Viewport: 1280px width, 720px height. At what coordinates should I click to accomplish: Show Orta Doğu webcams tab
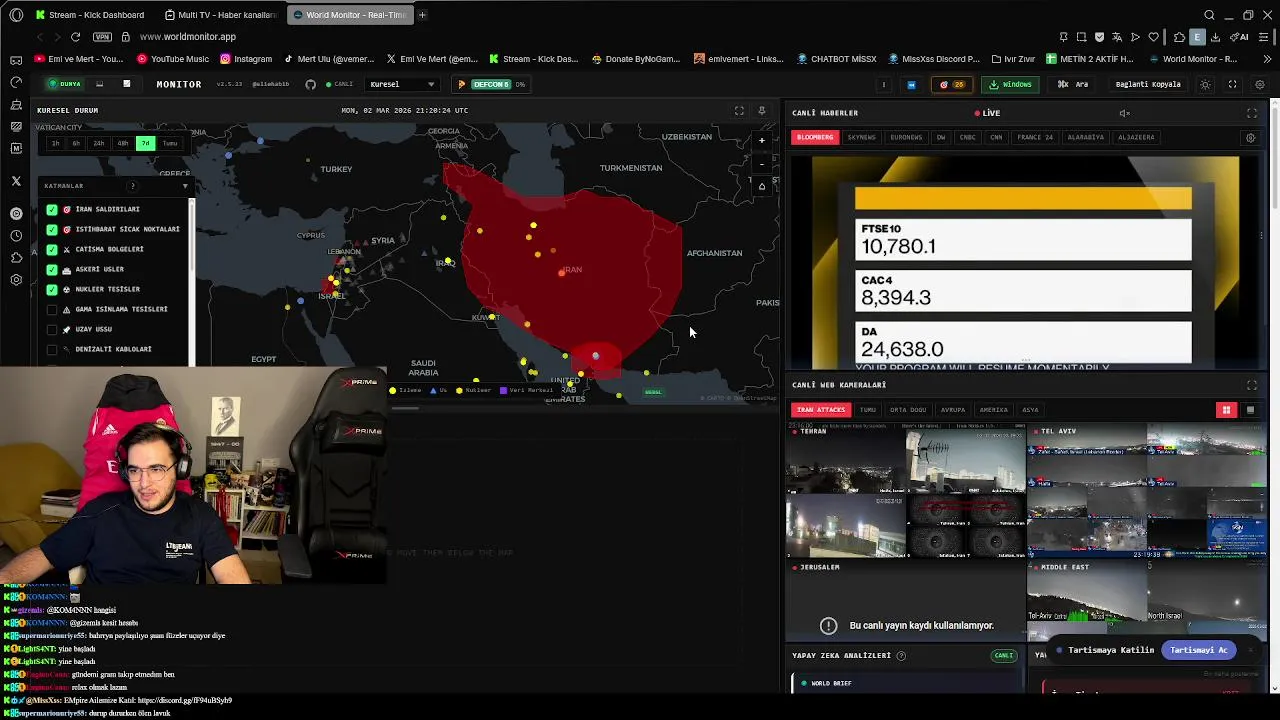coord(908,410)
